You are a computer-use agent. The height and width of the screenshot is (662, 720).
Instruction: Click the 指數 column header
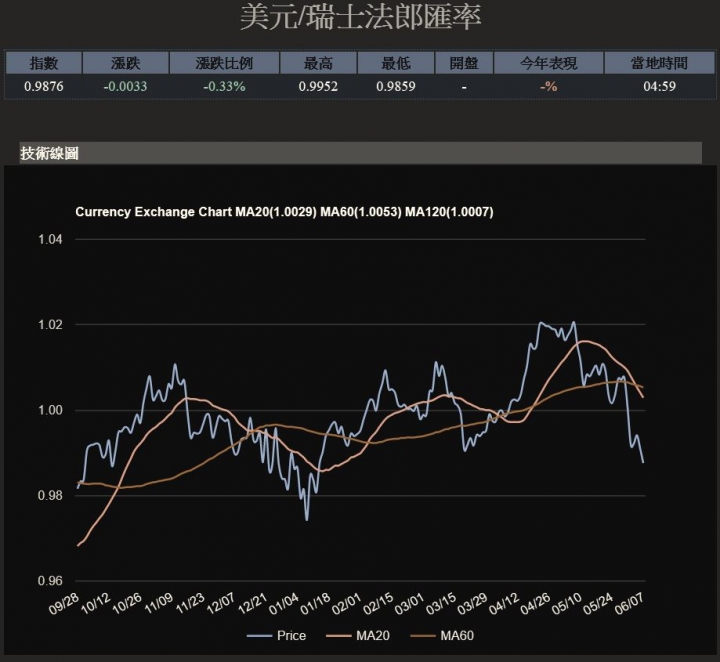point(44,63)
